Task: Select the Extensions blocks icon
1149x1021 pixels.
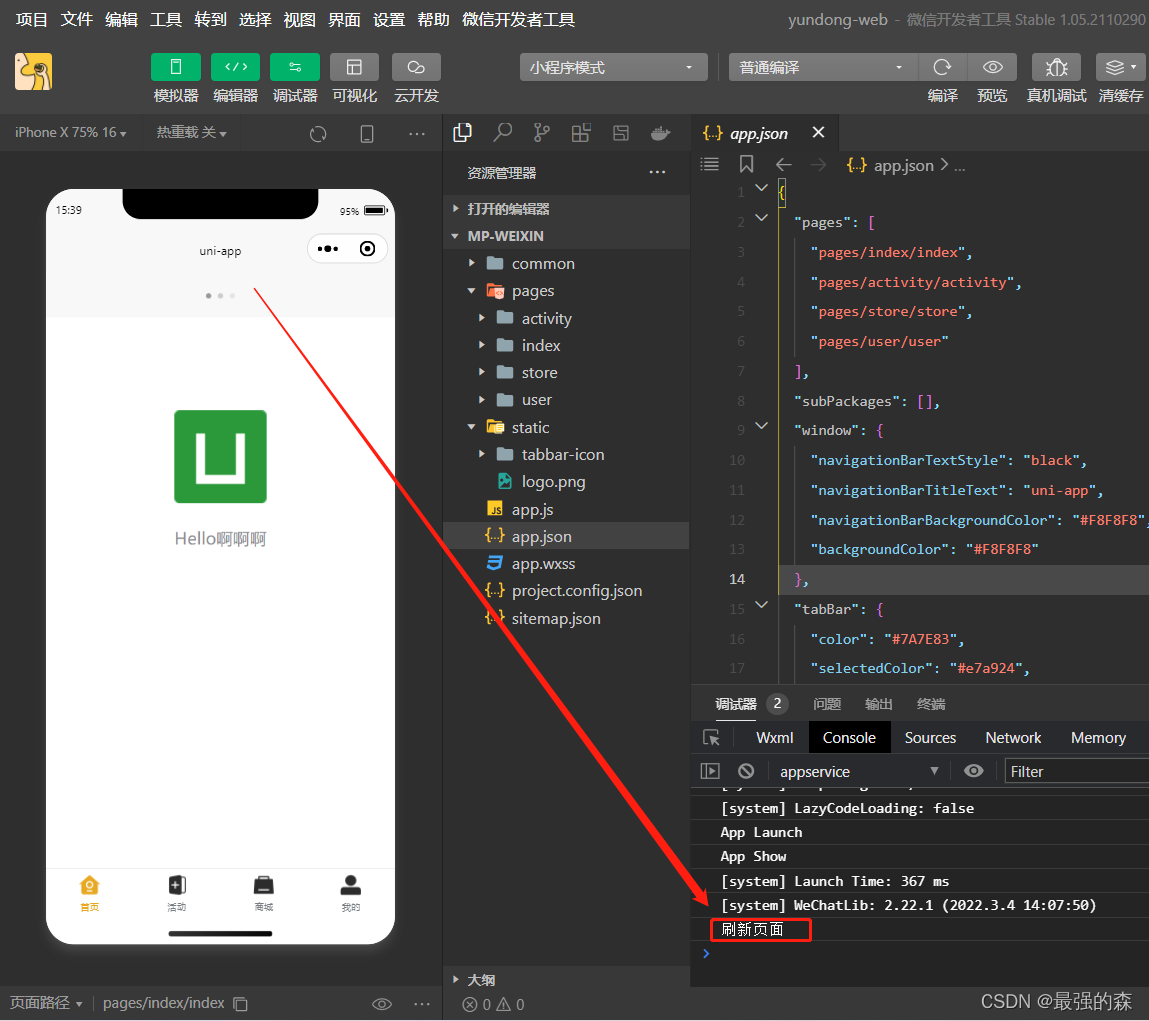Action: [581, 133]
